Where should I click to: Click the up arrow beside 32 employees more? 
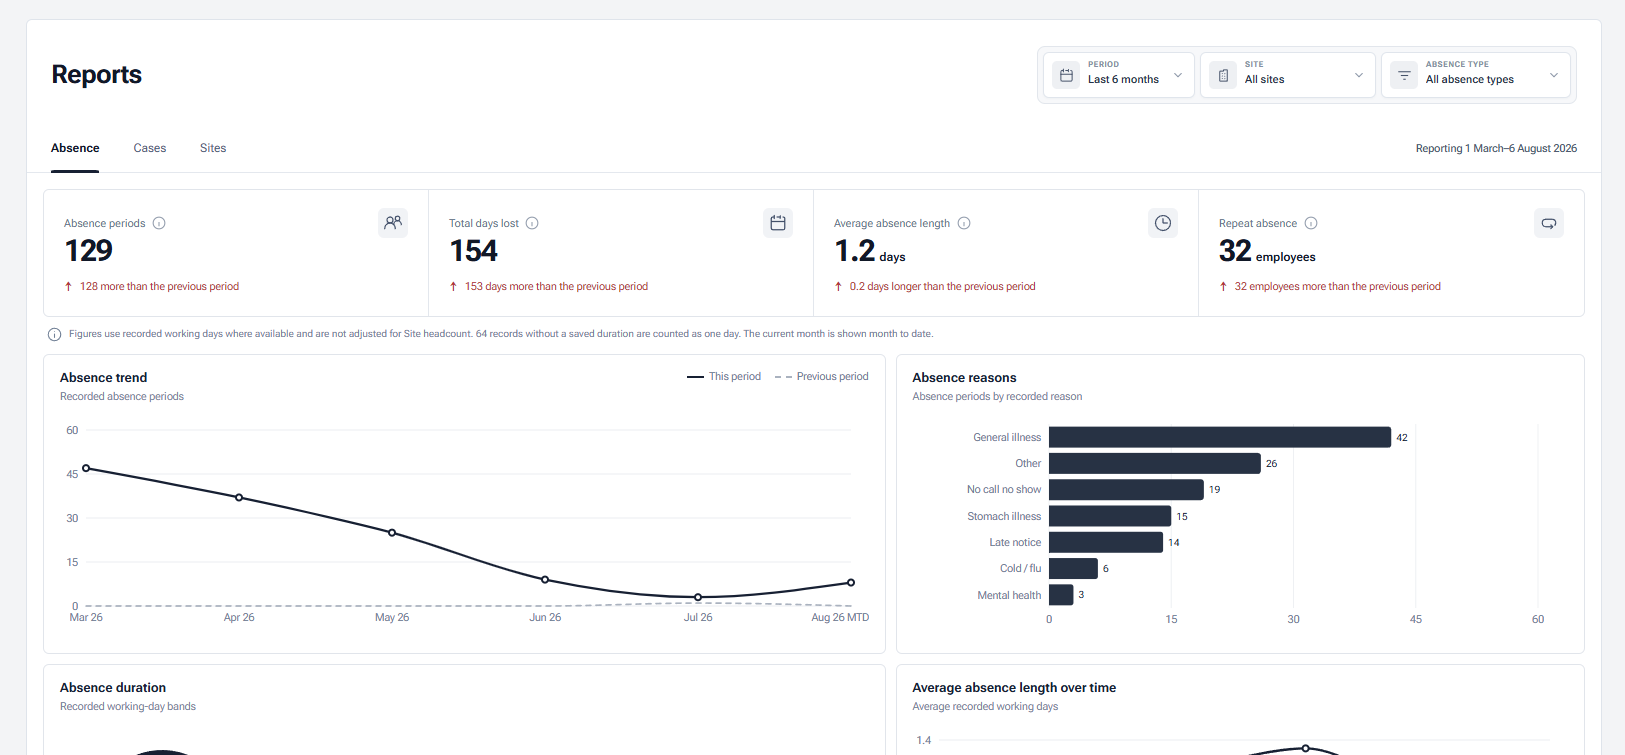[x=1223, y=286]
